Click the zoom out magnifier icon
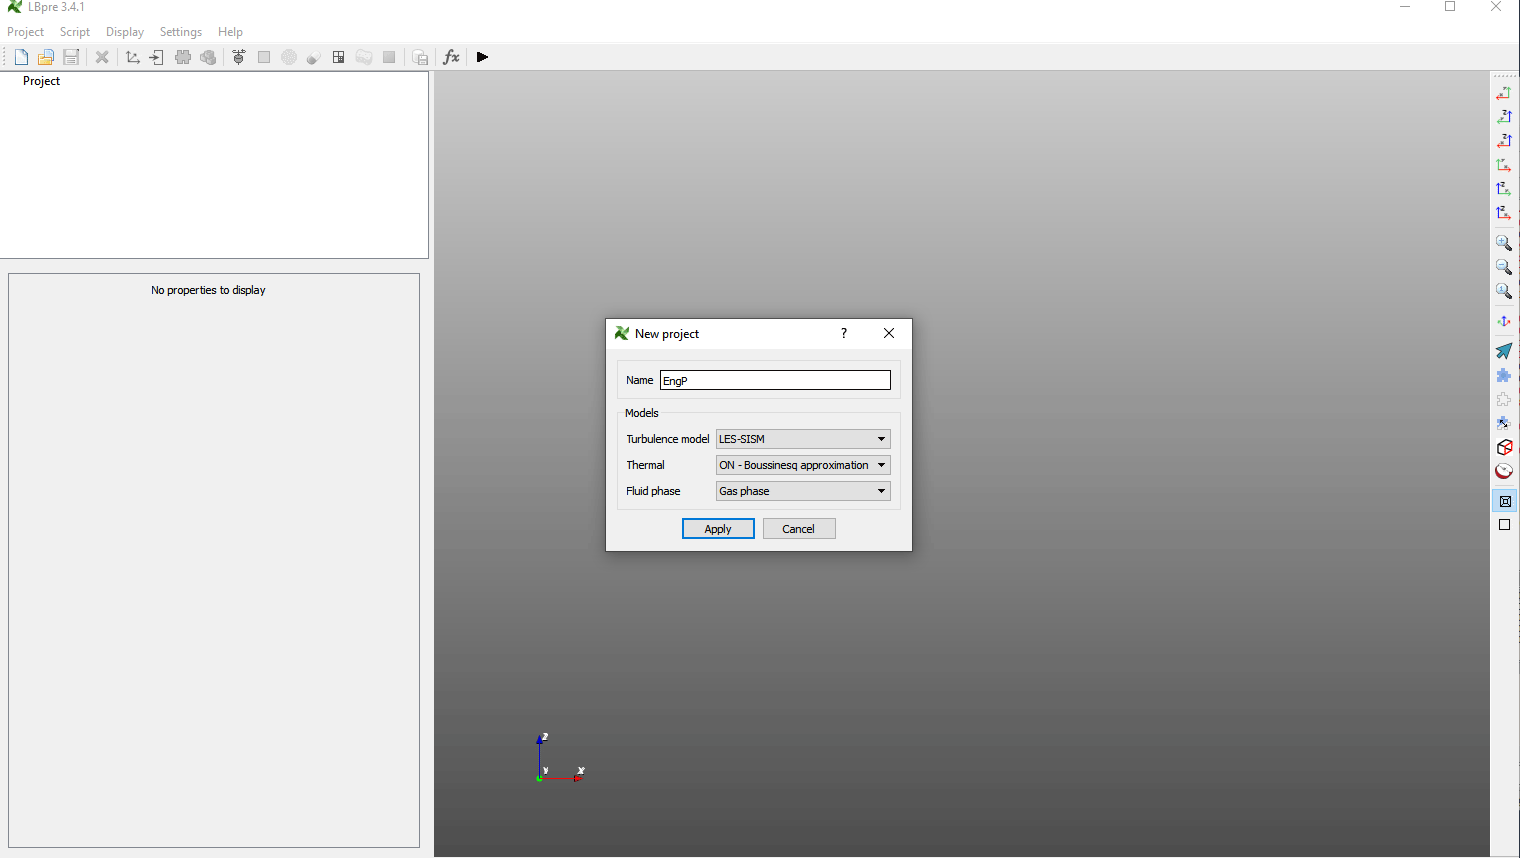 click(x=1503, y=267)
